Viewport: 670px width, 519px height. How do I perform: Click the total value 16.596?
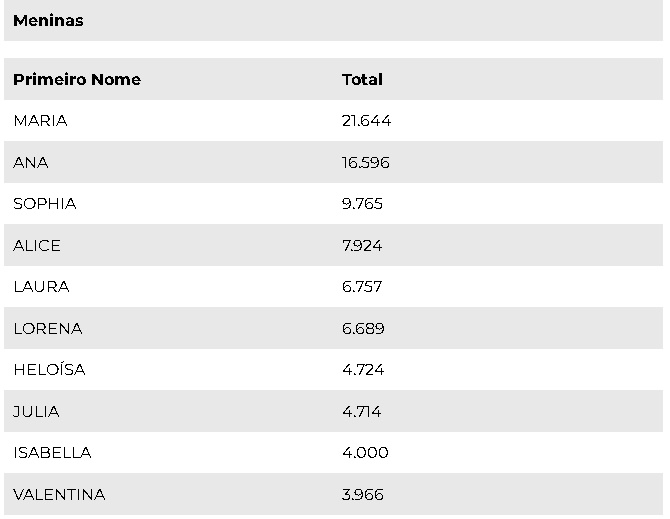click(x=365, y=162)
